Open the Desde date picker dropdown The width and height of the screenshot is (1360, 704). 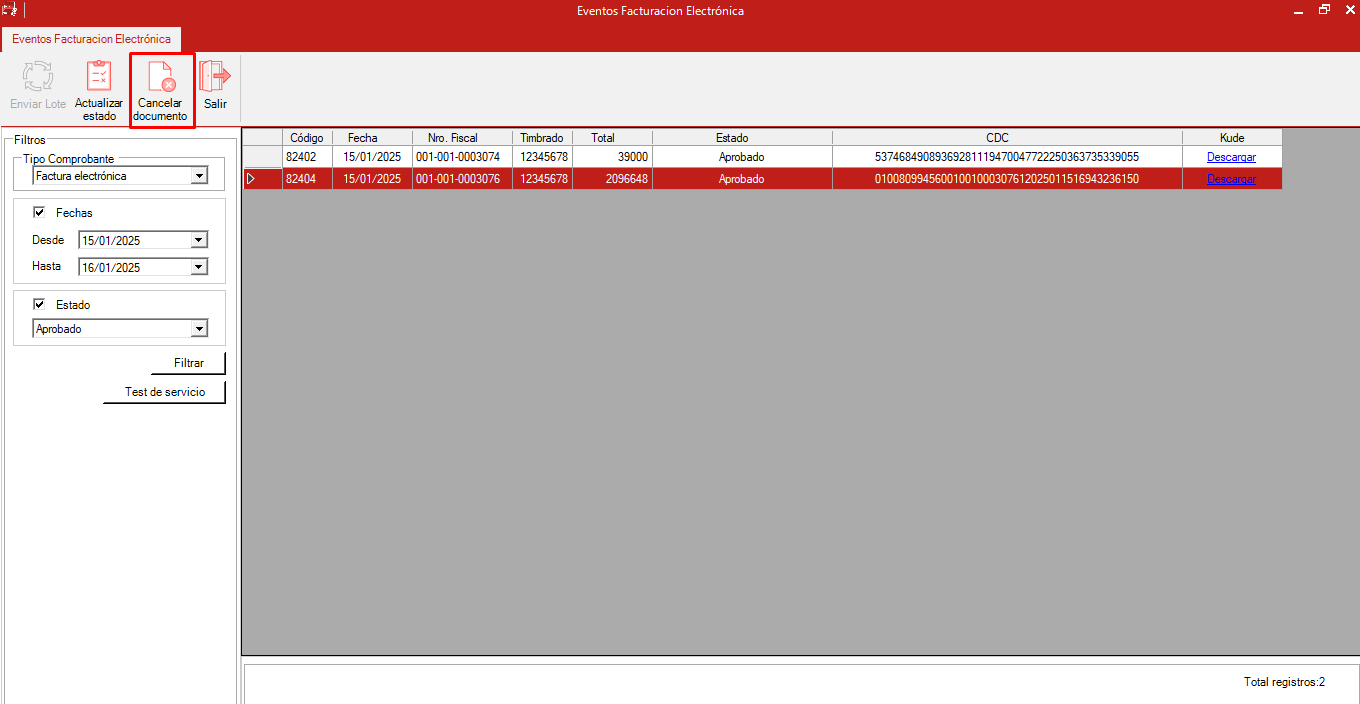pos(198,240)
